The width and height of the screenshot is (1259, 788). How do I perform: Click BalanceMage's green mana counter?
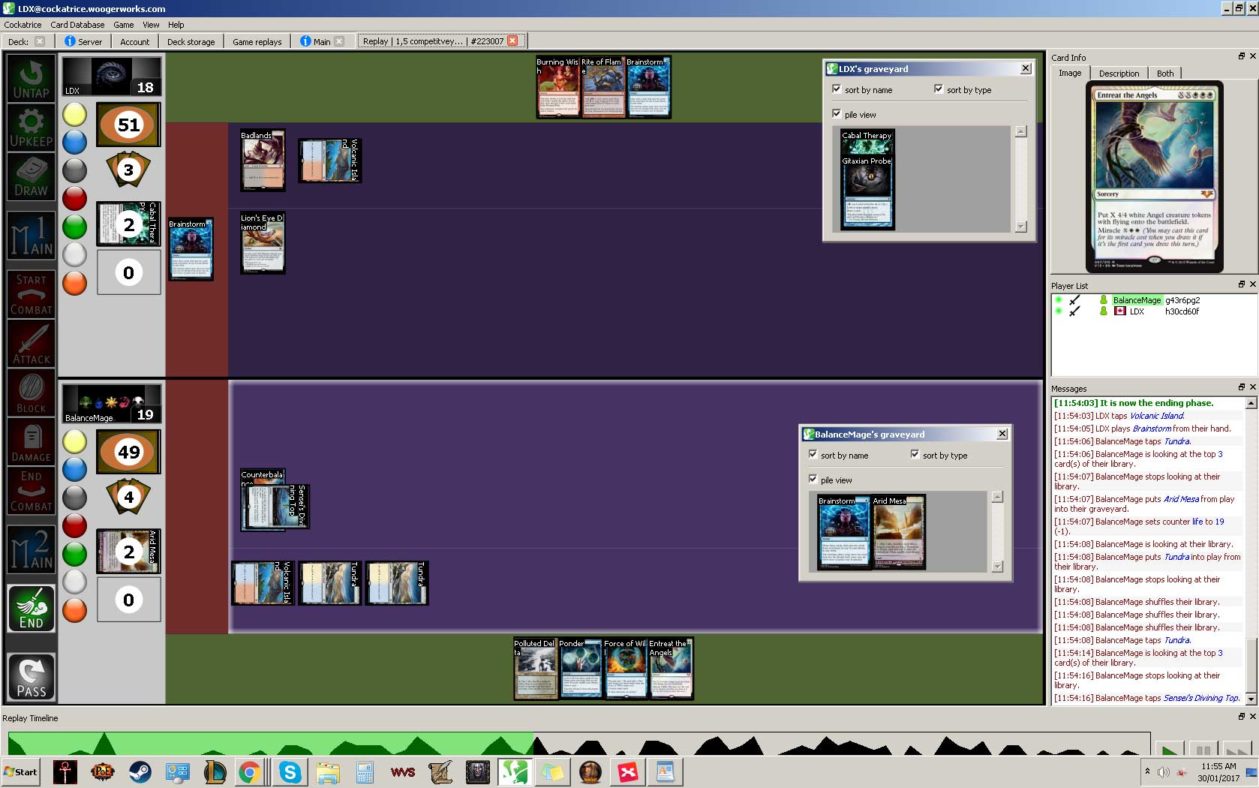point(75,554)
